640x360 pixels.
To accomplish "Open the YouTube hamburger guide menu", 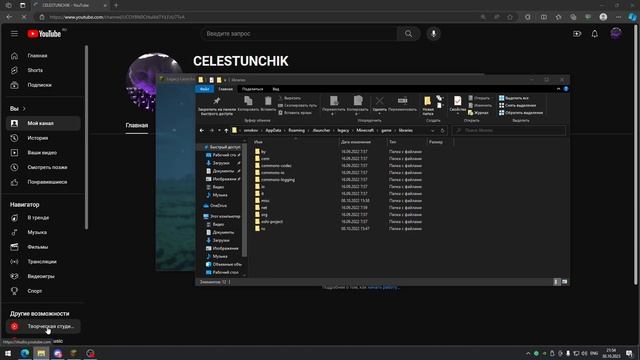I will [14, 34].
